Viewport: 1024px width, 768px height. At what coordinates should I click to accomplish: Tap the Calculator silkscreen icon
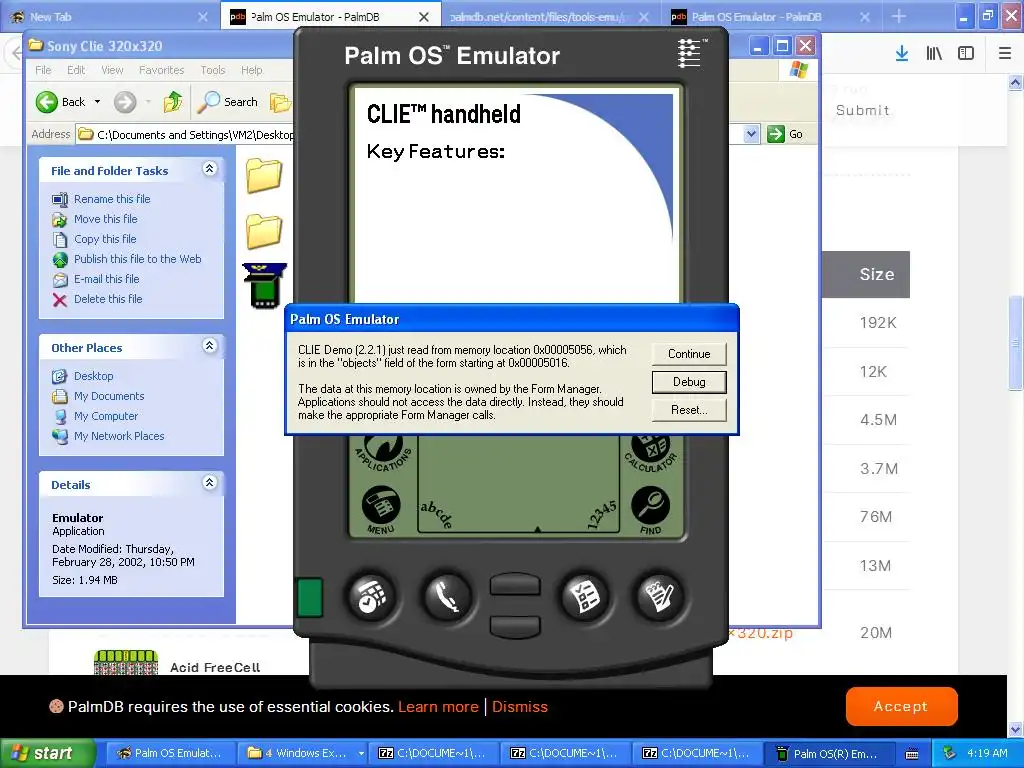(651, 452)
